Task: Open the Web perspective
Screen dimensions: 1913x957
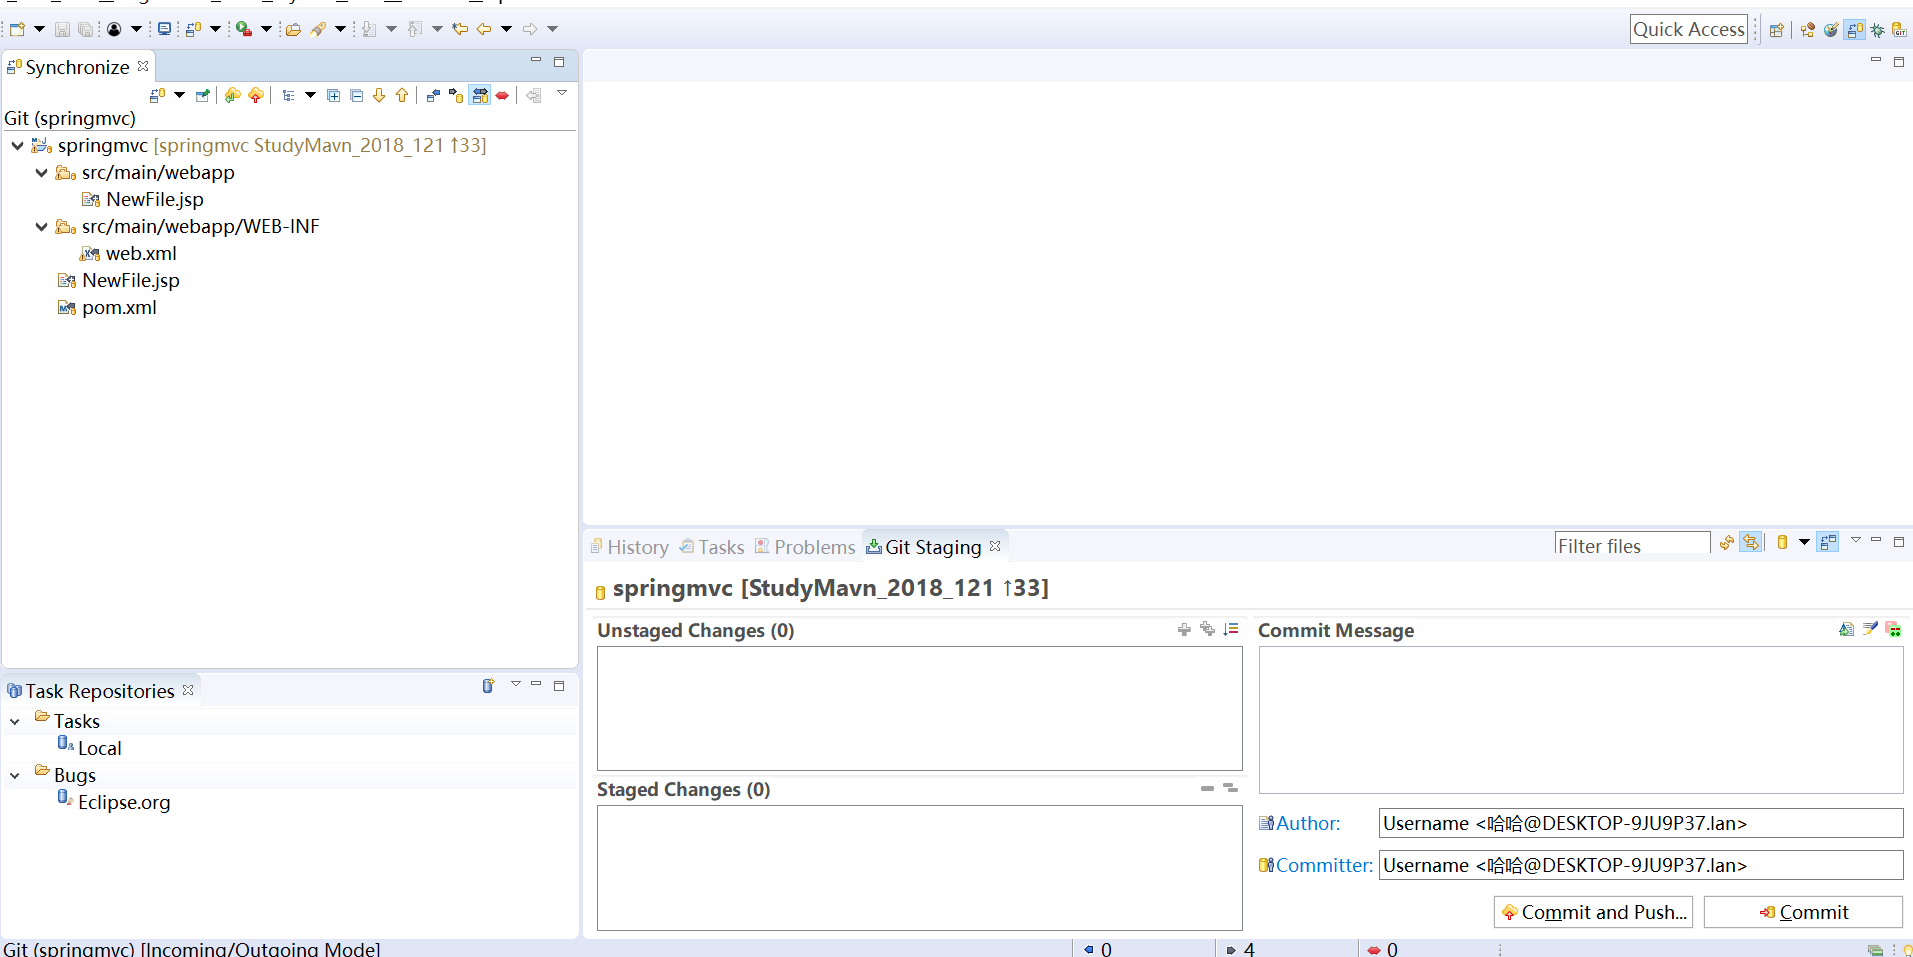Action: [1831, 30]
